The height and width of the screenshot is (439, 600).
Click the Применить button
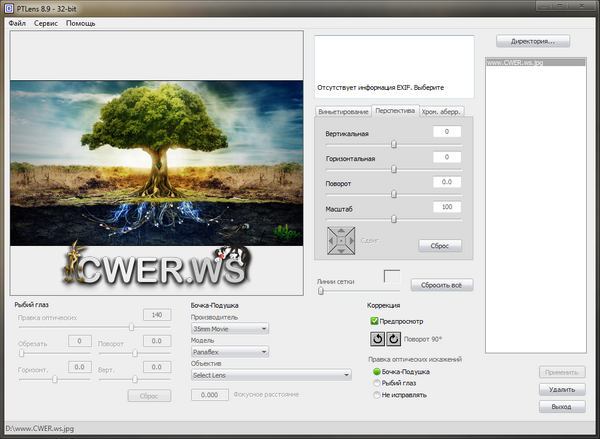click(x=562, y=372)
